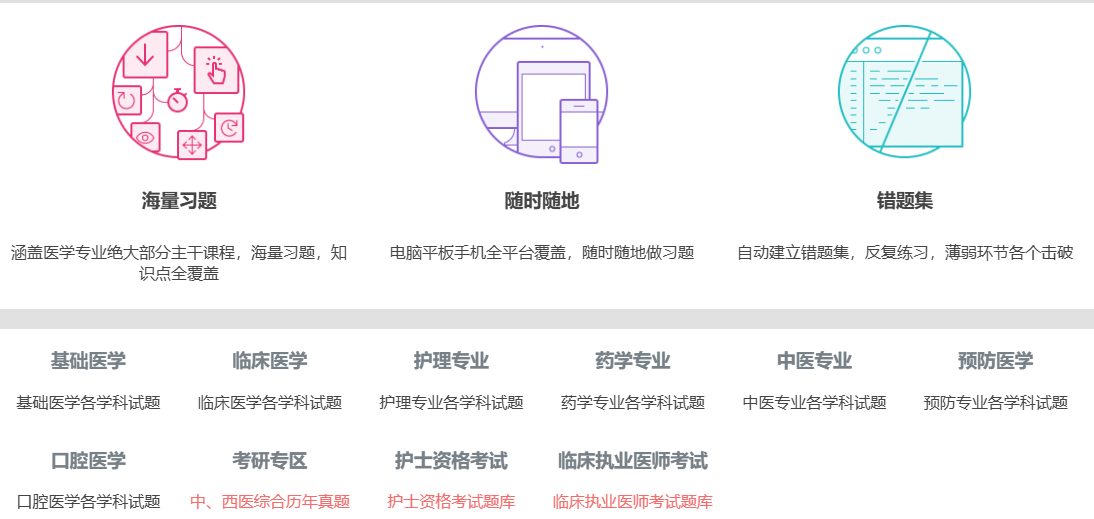Image resolution: width=1094 pixels, height=519 pixels.
Task: Open the 预防医学 category heading
Action: (996, 361)
